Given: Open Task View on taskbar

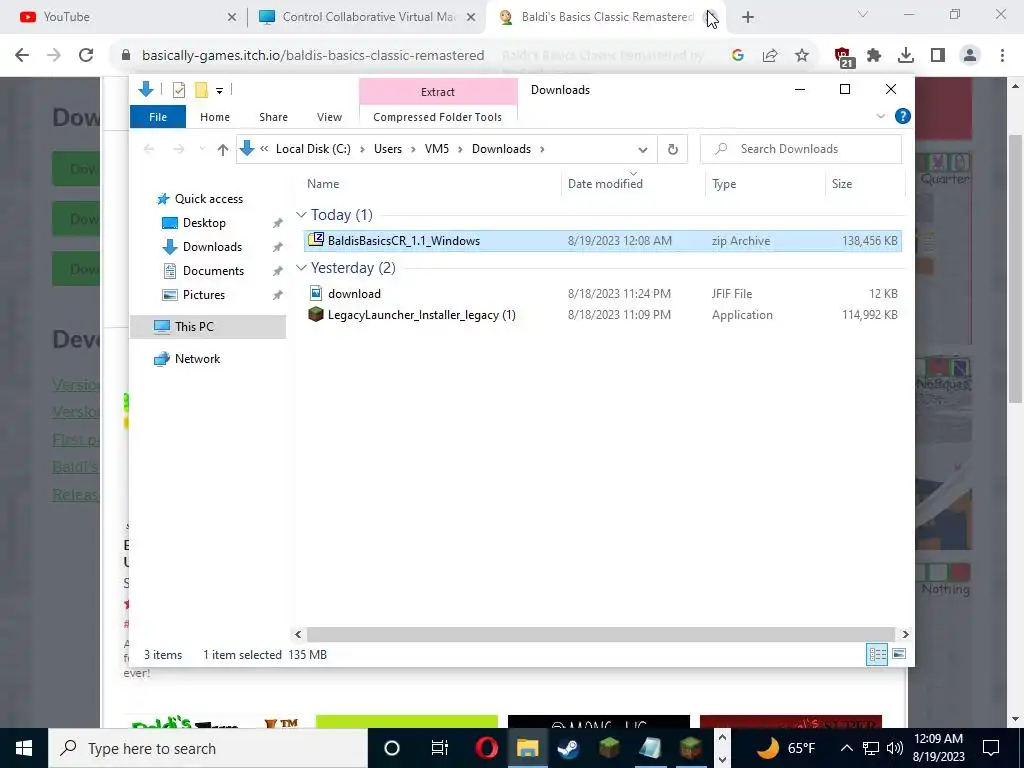Looking at the screenshot, I should click(x=440, y=748).
